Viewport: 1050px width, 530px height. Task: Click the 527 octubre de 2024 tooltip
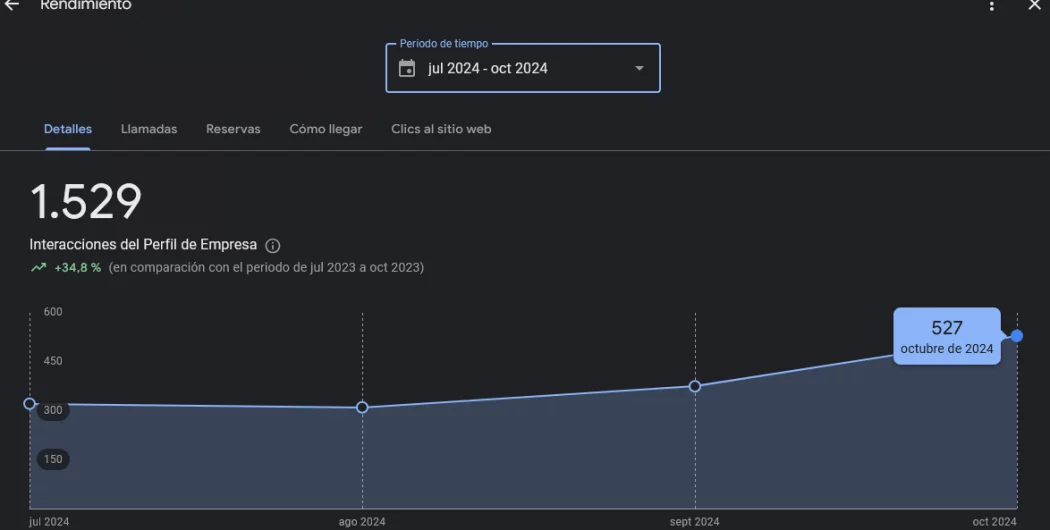pos(946,336)
